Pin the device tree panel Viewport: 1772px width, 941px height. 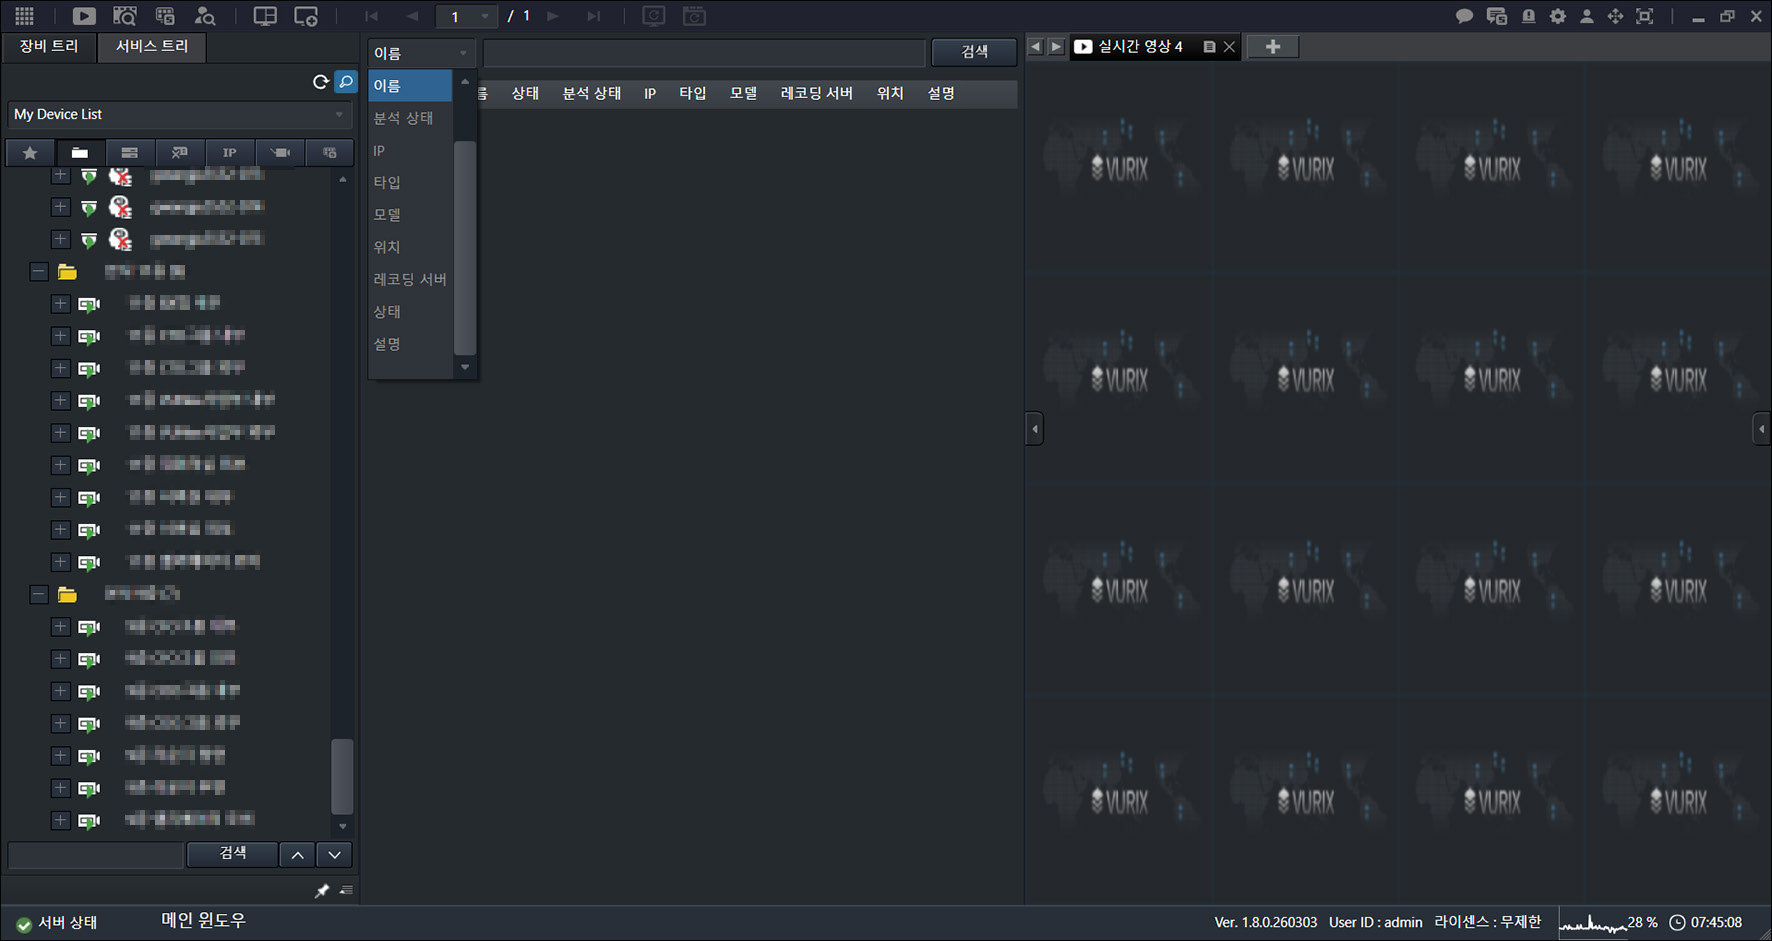(322, 891)
